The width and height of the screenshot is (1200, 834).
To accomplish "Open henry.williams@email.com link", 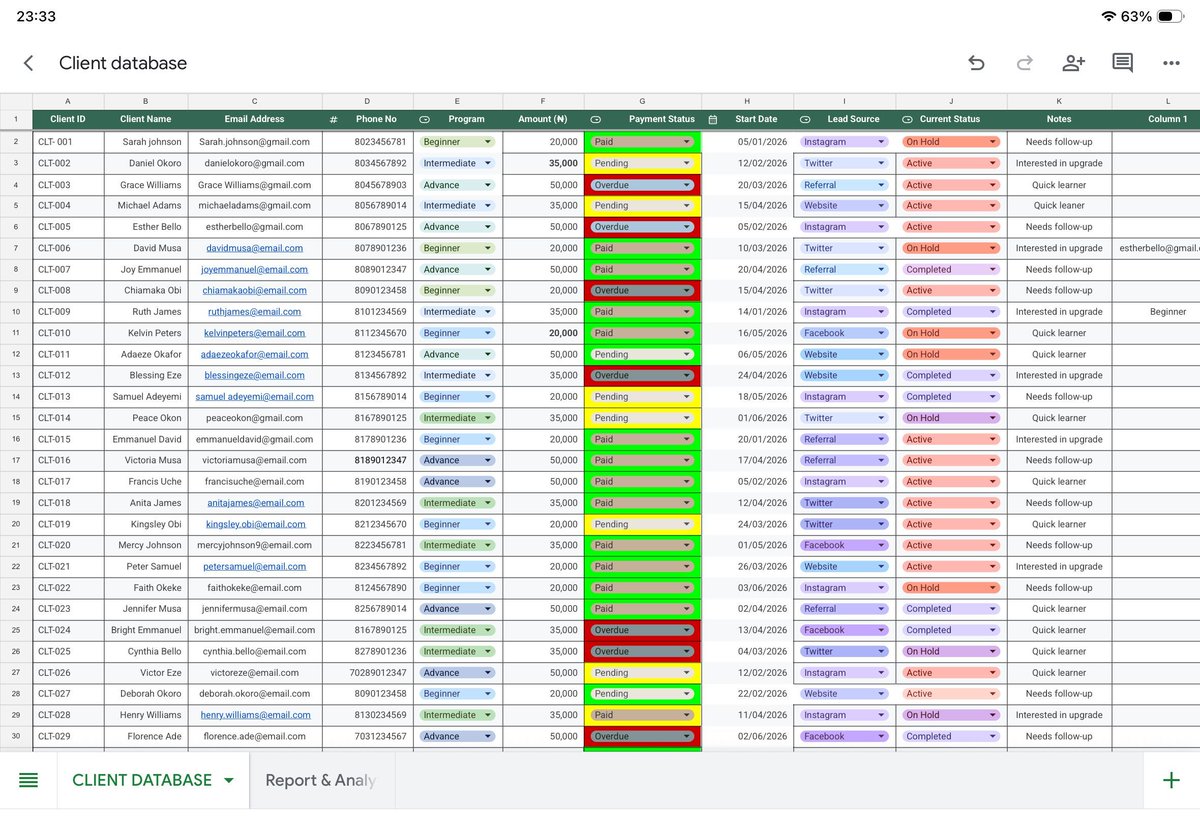I will coord(254,715).
